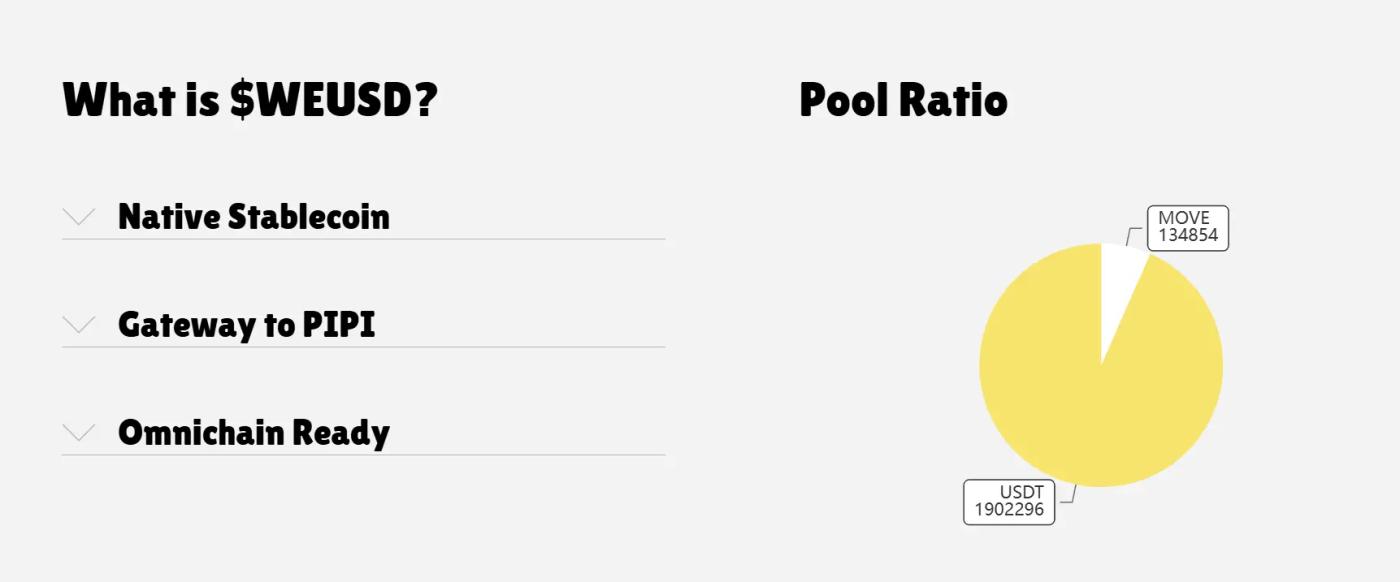Expand the Gateway to PIPI chevron
The image size is (1400, 582).
click(x=79, y=324)
